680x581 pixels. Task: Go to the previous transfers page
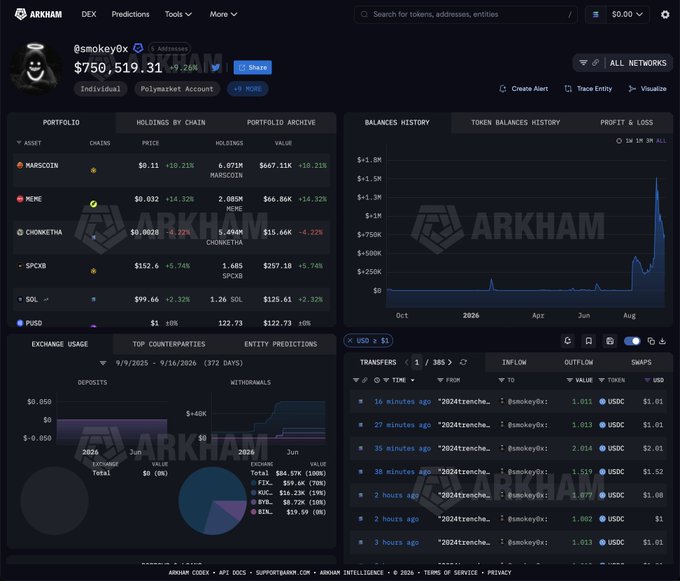406,362
